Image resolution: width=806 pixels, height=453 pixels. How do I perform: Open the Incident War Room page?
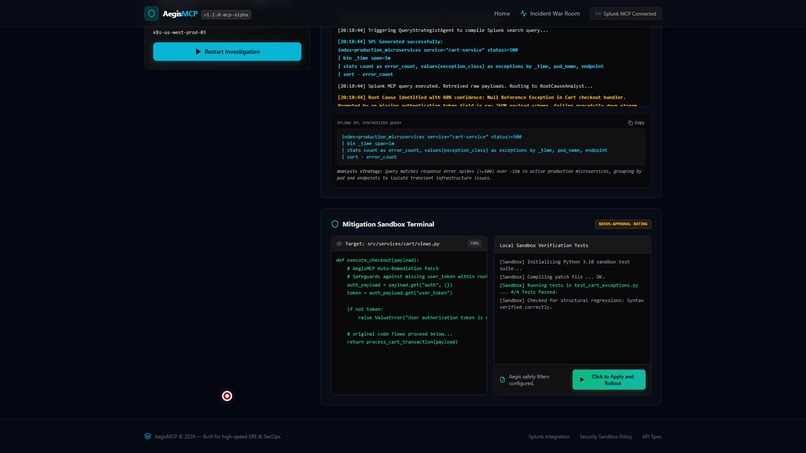(x=554, y=13)
